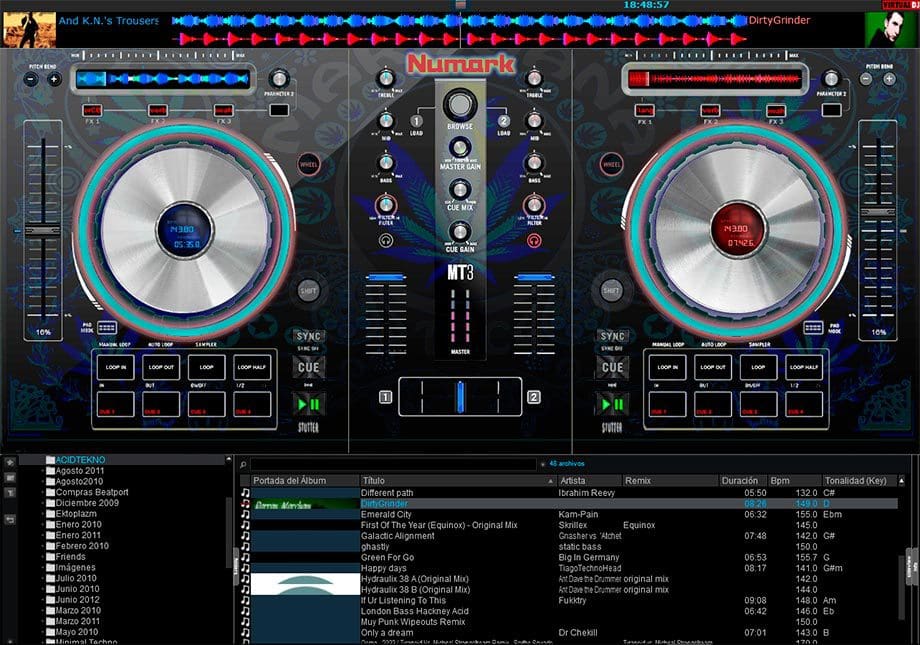Toggle right deck SHIFT button
This screenshot has height=645, width=920.
point(611,291)
